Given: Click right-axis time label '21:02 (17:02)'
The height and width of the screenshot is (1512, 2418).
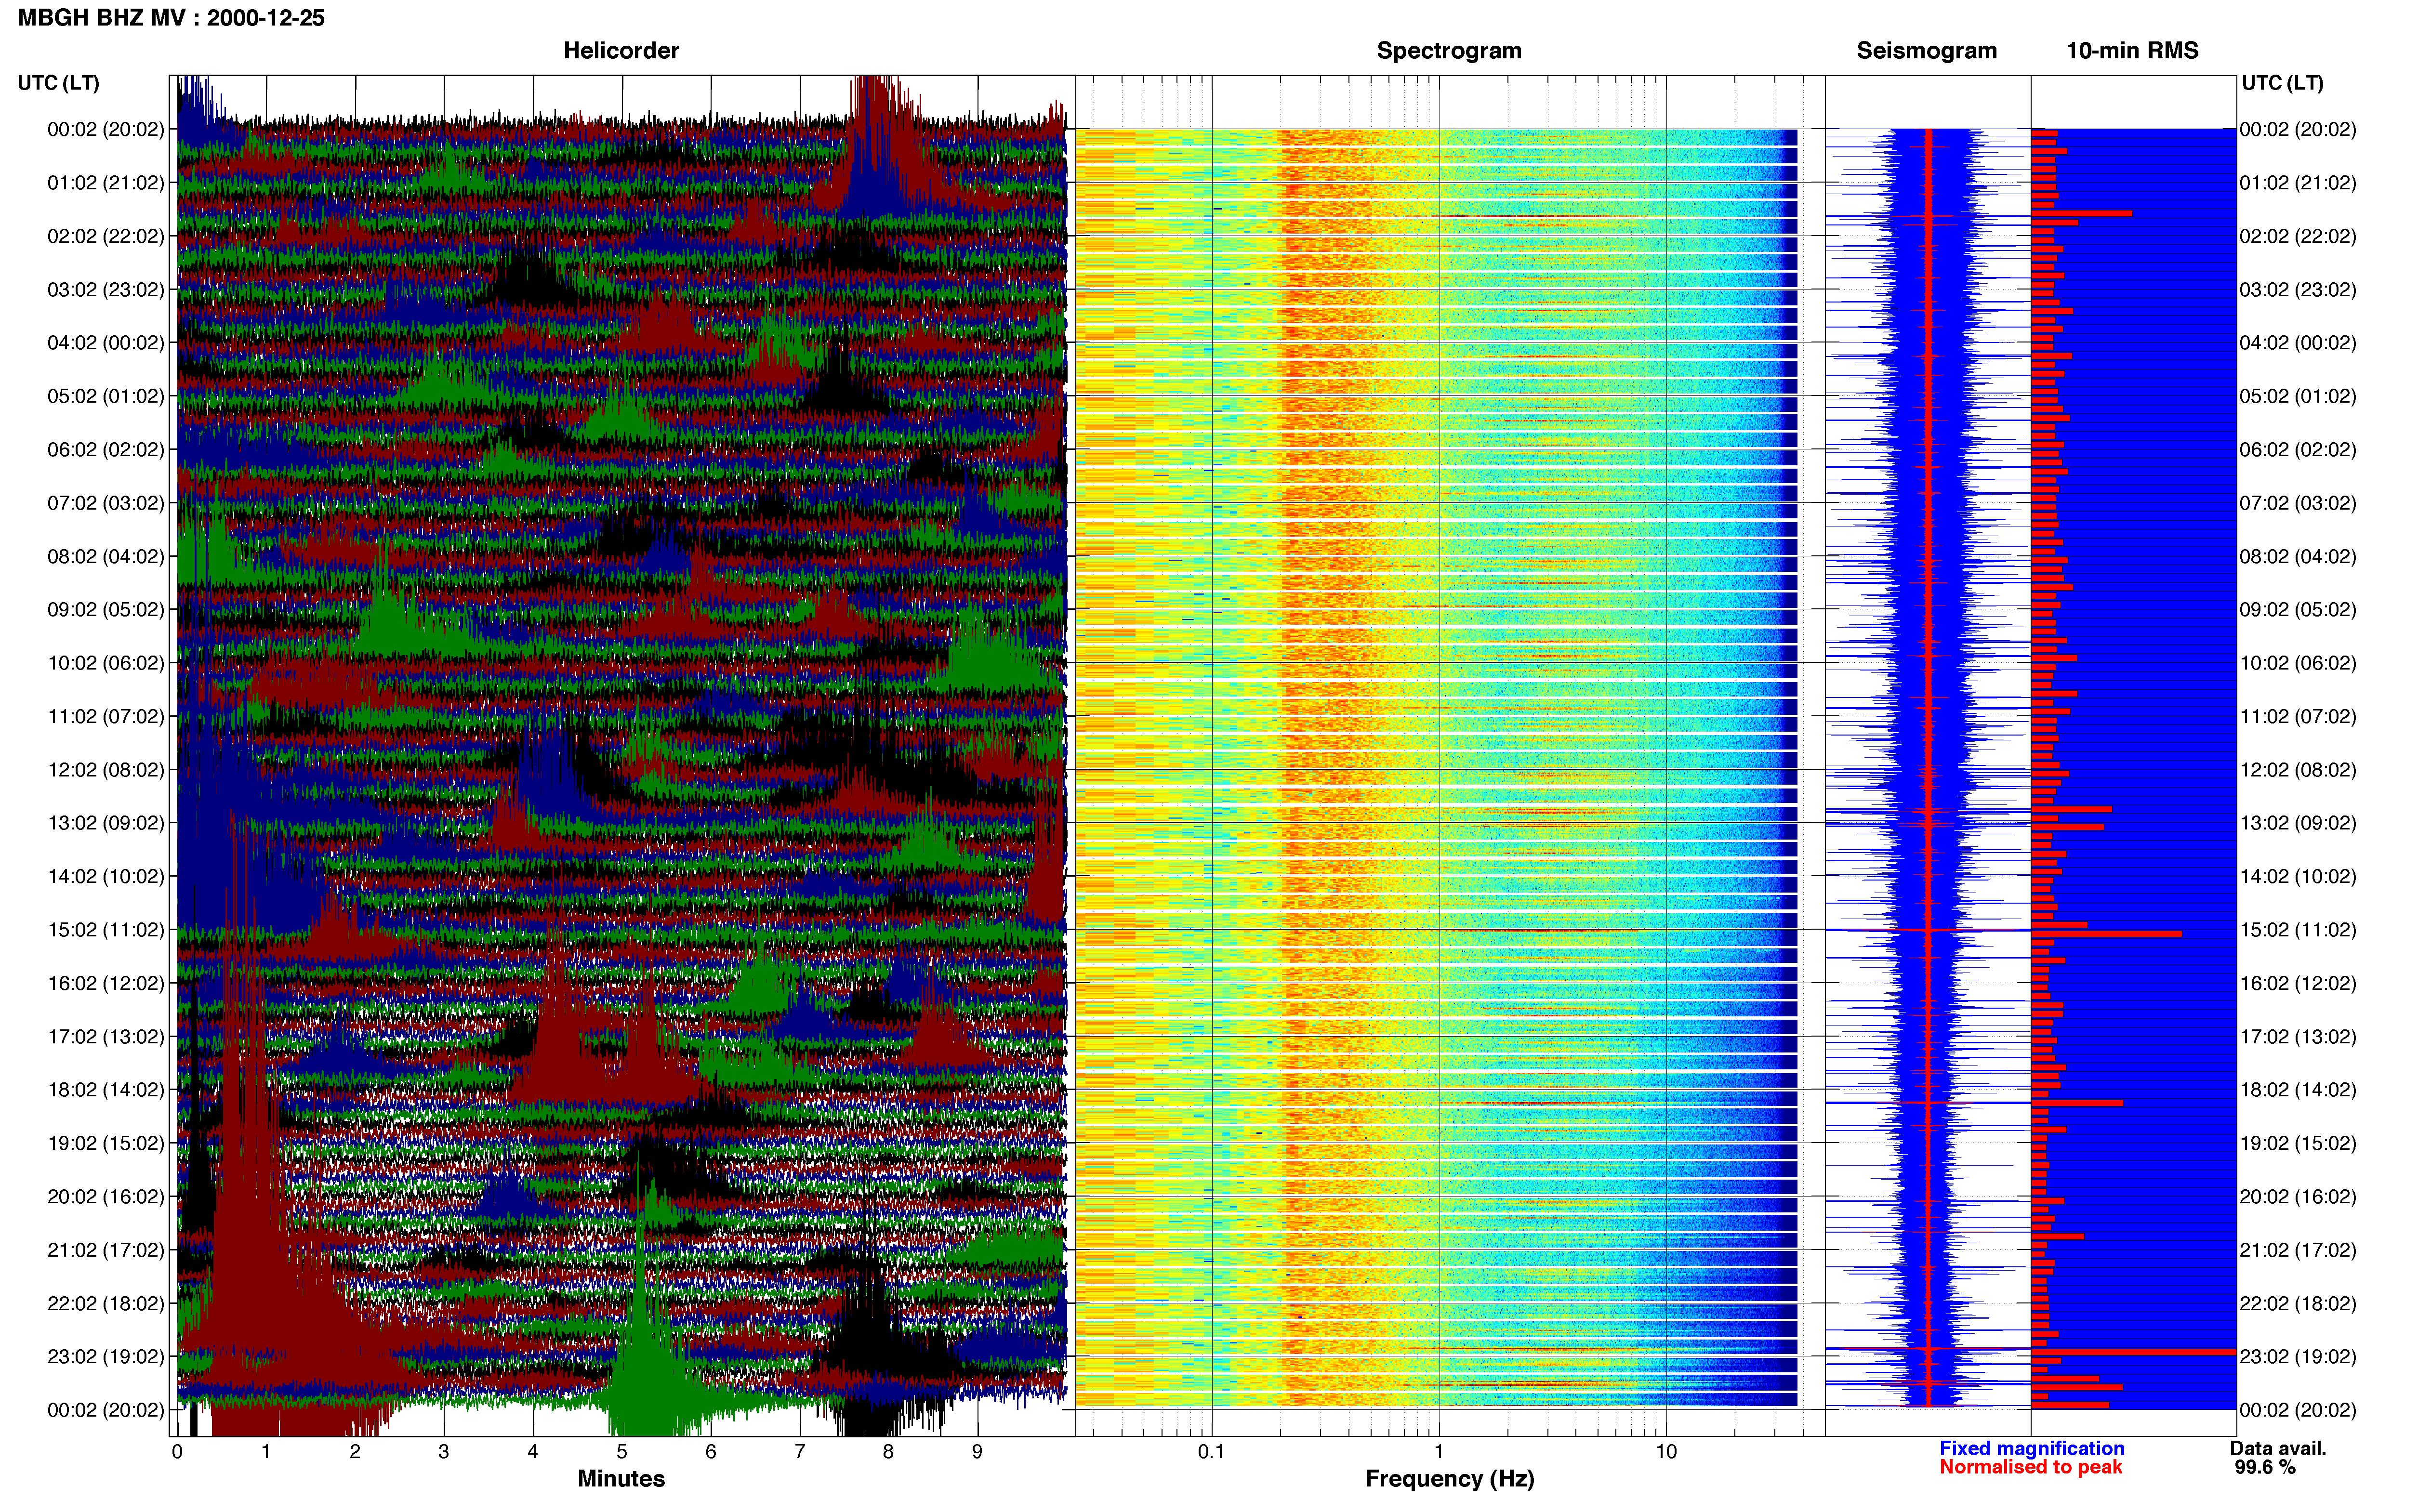Looking at the screenshot, I should point(2298,1250).
